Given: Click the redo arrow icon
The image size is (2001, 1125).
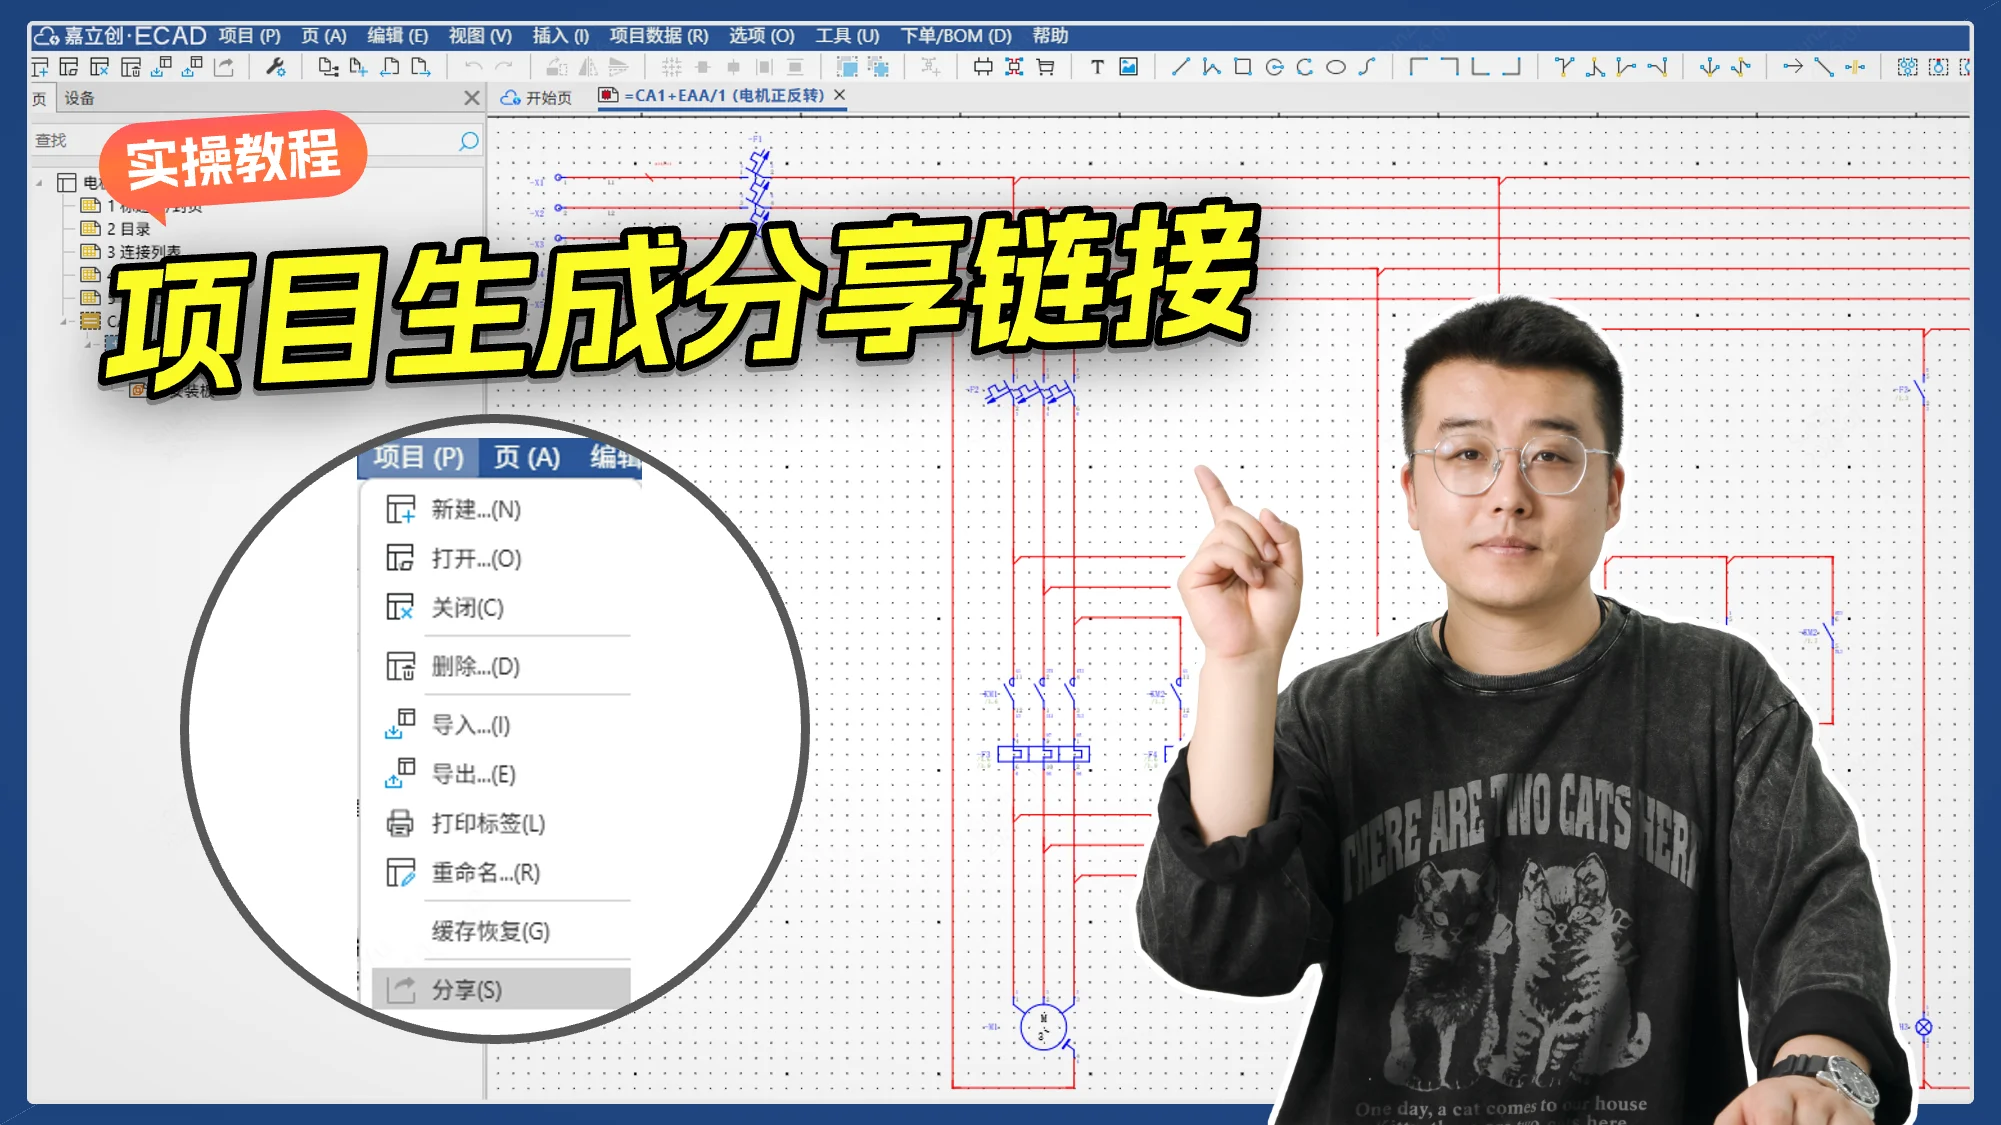Looking at the screenshot, I should [x=504, y=67].
